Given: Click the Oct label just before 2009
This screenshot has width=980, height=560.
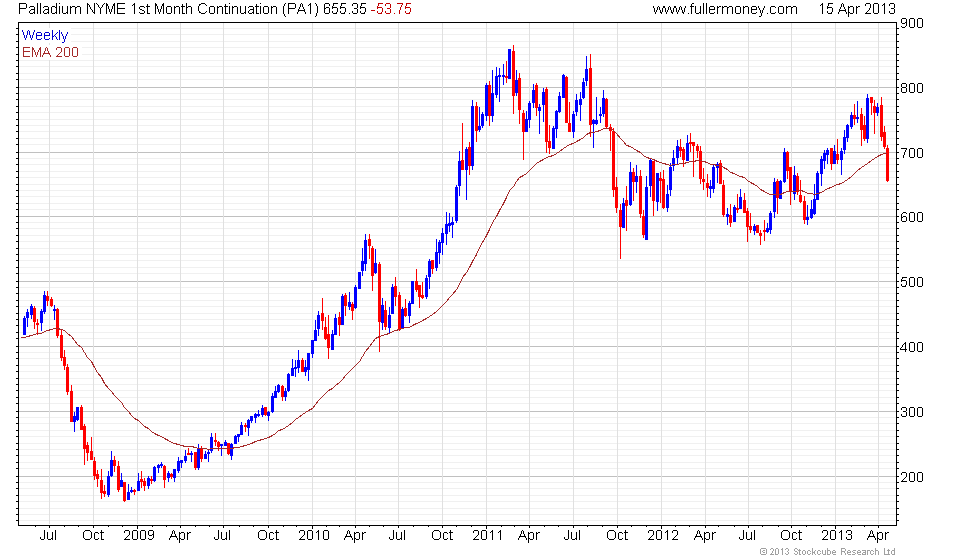Looking at the screenshot, I should (x=93, y=536).
